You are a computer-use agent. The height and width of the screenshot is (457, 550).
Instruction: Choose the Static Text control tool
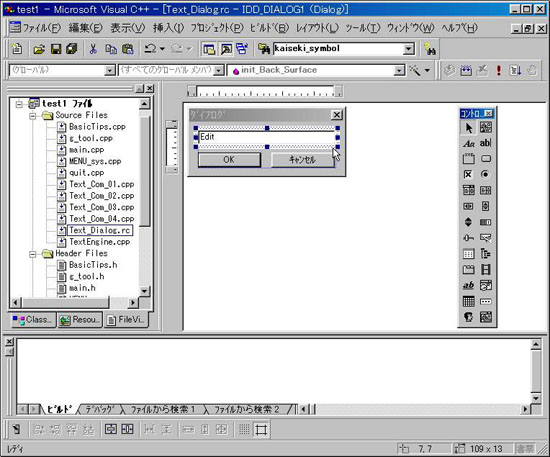[469, 143]
